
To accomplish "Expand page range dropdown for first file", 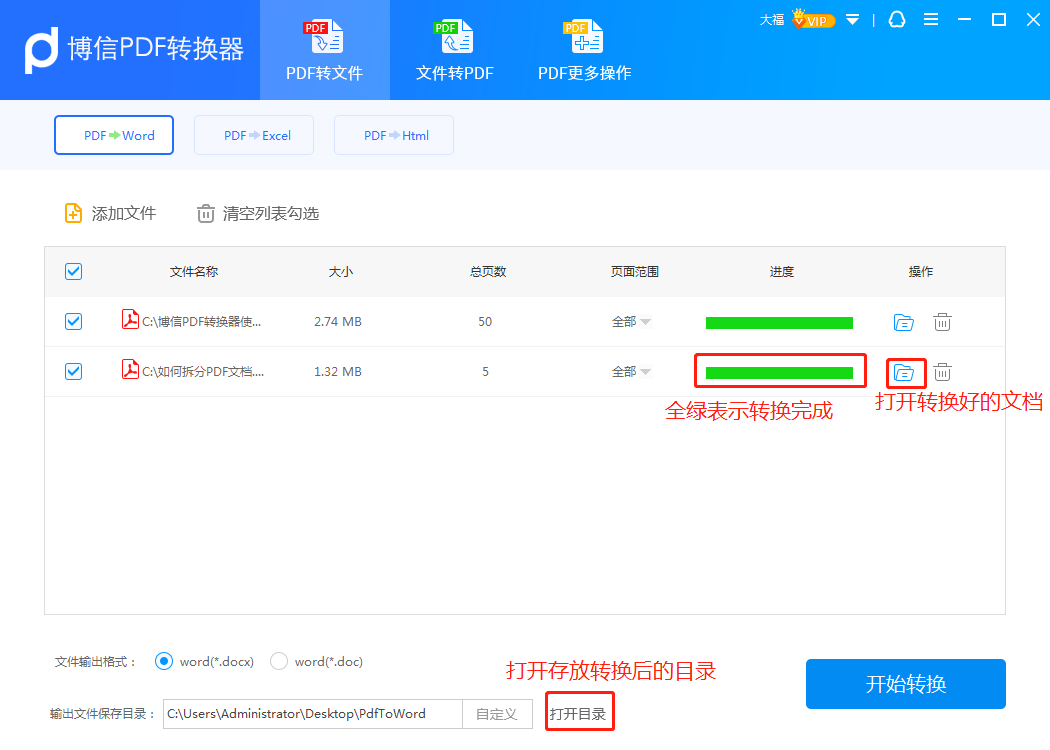I will (645, 322).
